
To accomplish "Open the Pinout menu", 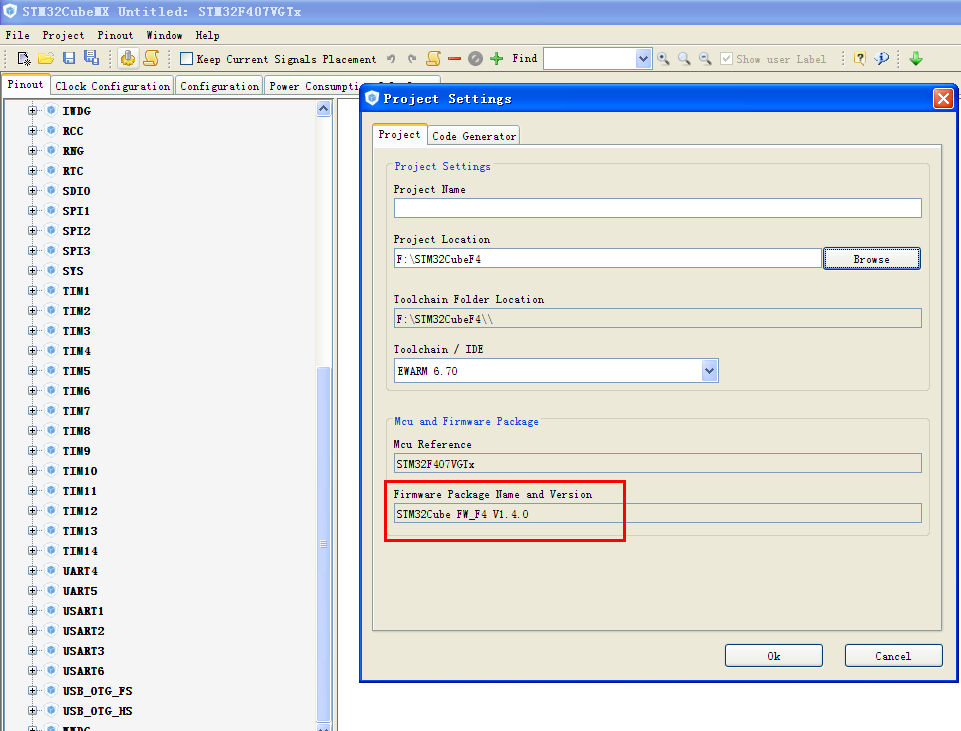I will click(115, 36).
